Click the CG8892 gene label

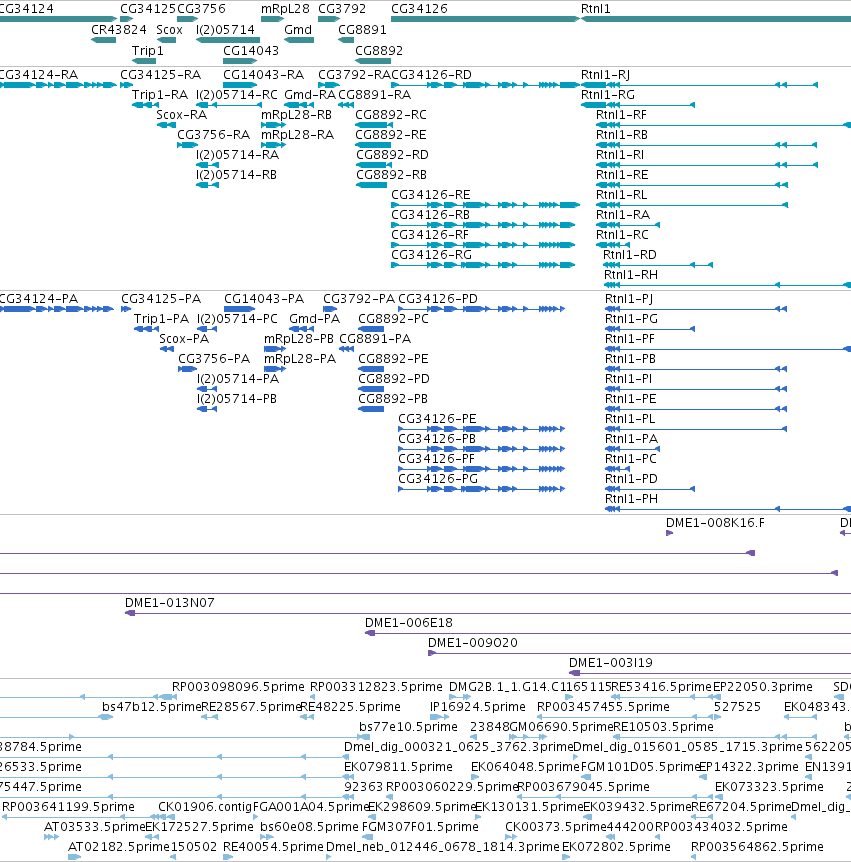379,51
